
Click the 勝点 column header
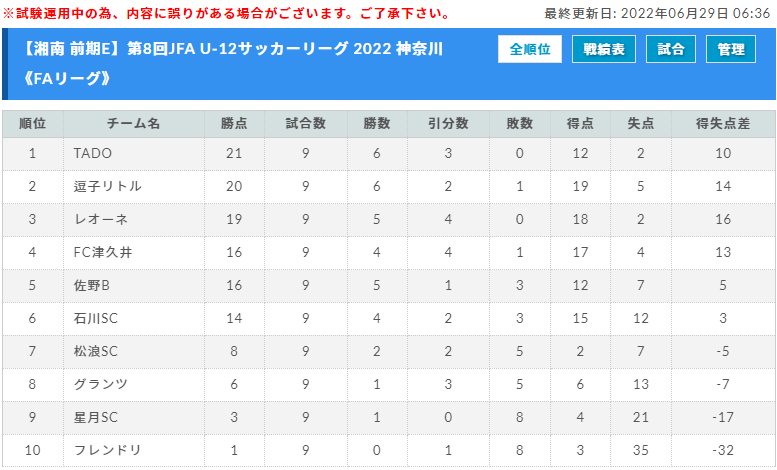coord(234,123)
